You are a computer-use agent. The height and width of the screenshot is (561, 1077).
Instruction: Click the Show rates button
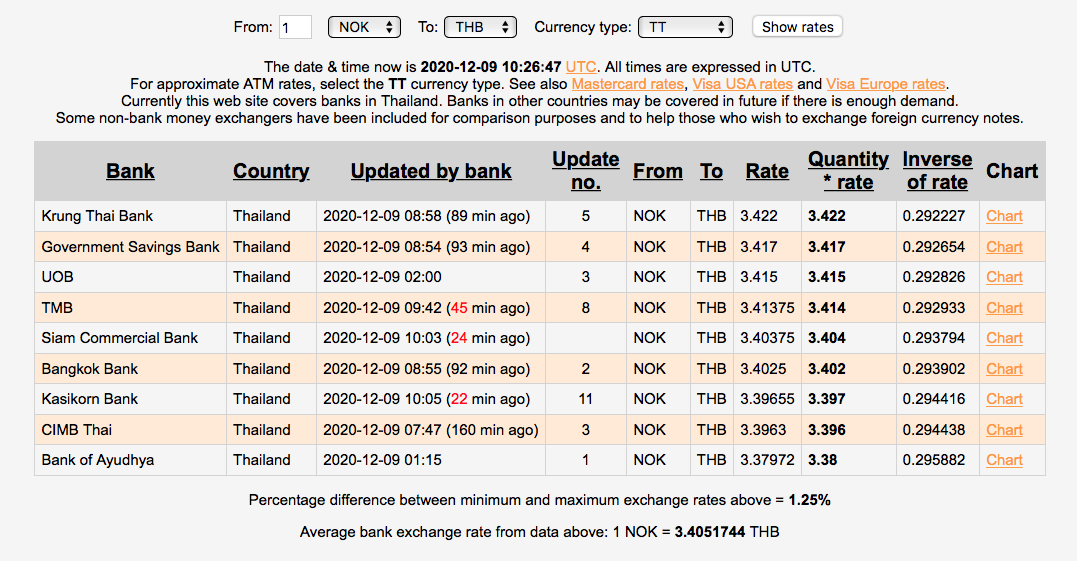(797, 27)
